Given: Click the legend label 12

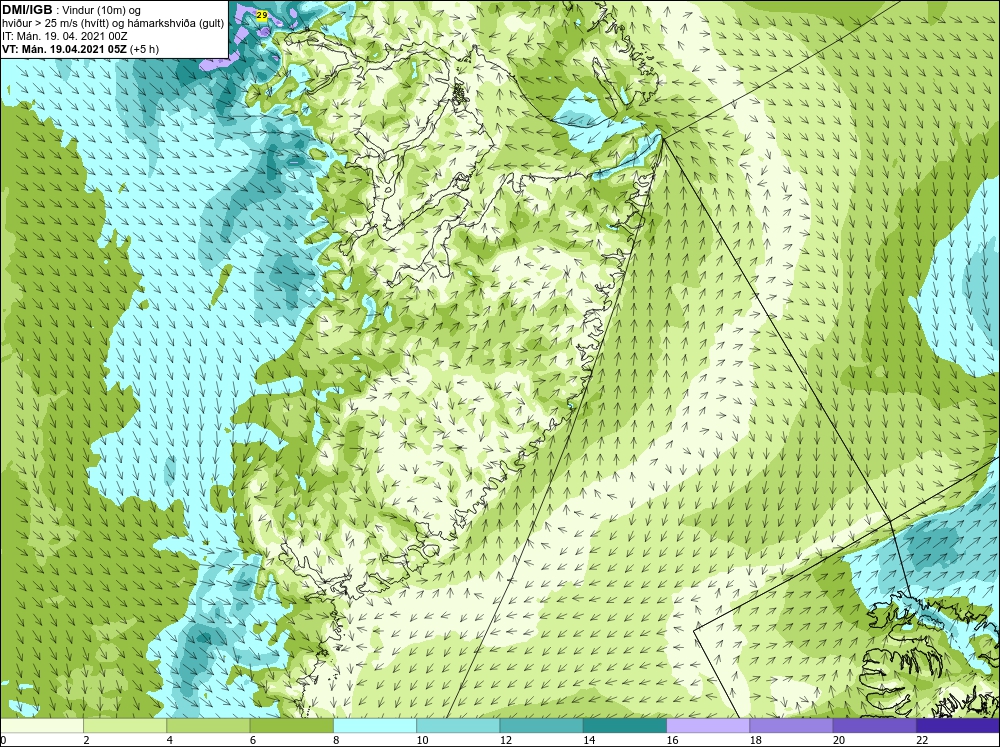Looking at the screenshot, I should 506,740.
